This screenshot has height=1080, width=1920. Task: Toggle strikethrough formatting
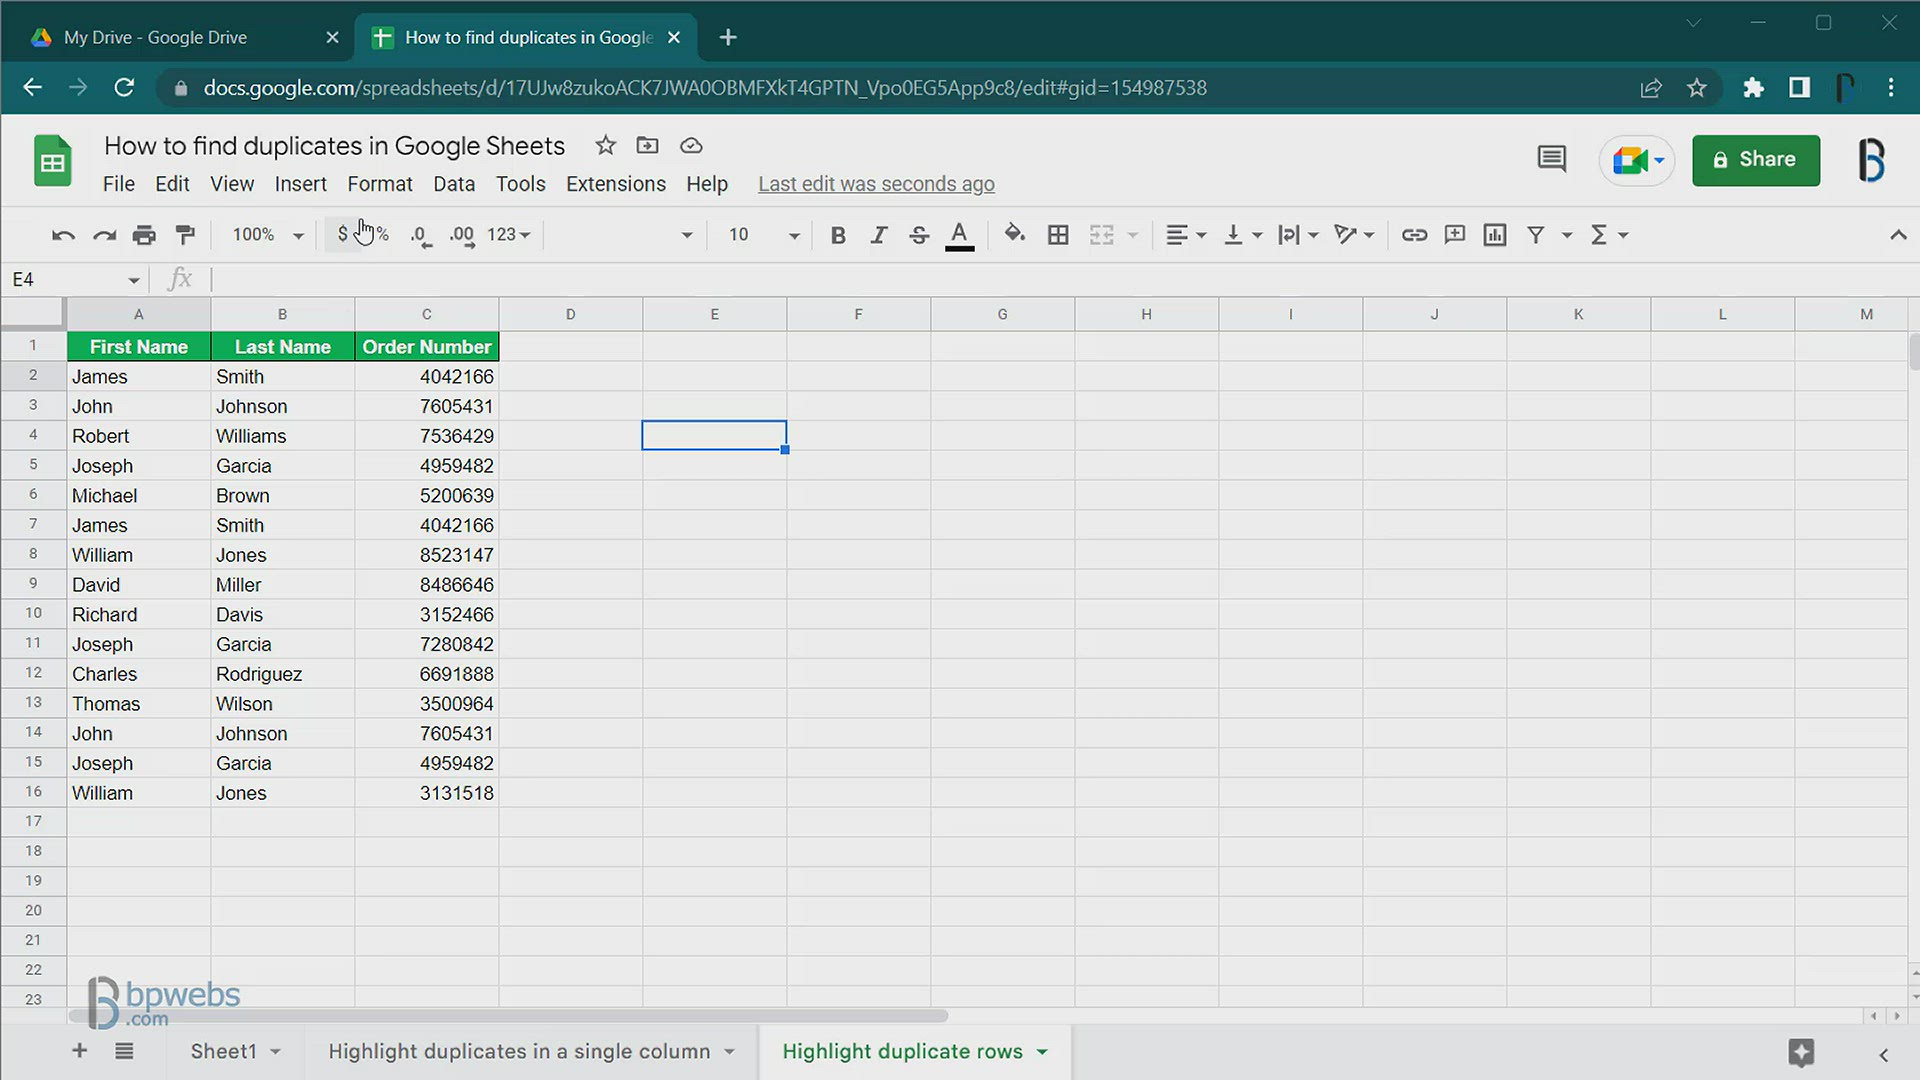pyautogui.click(x=919, y=235)
